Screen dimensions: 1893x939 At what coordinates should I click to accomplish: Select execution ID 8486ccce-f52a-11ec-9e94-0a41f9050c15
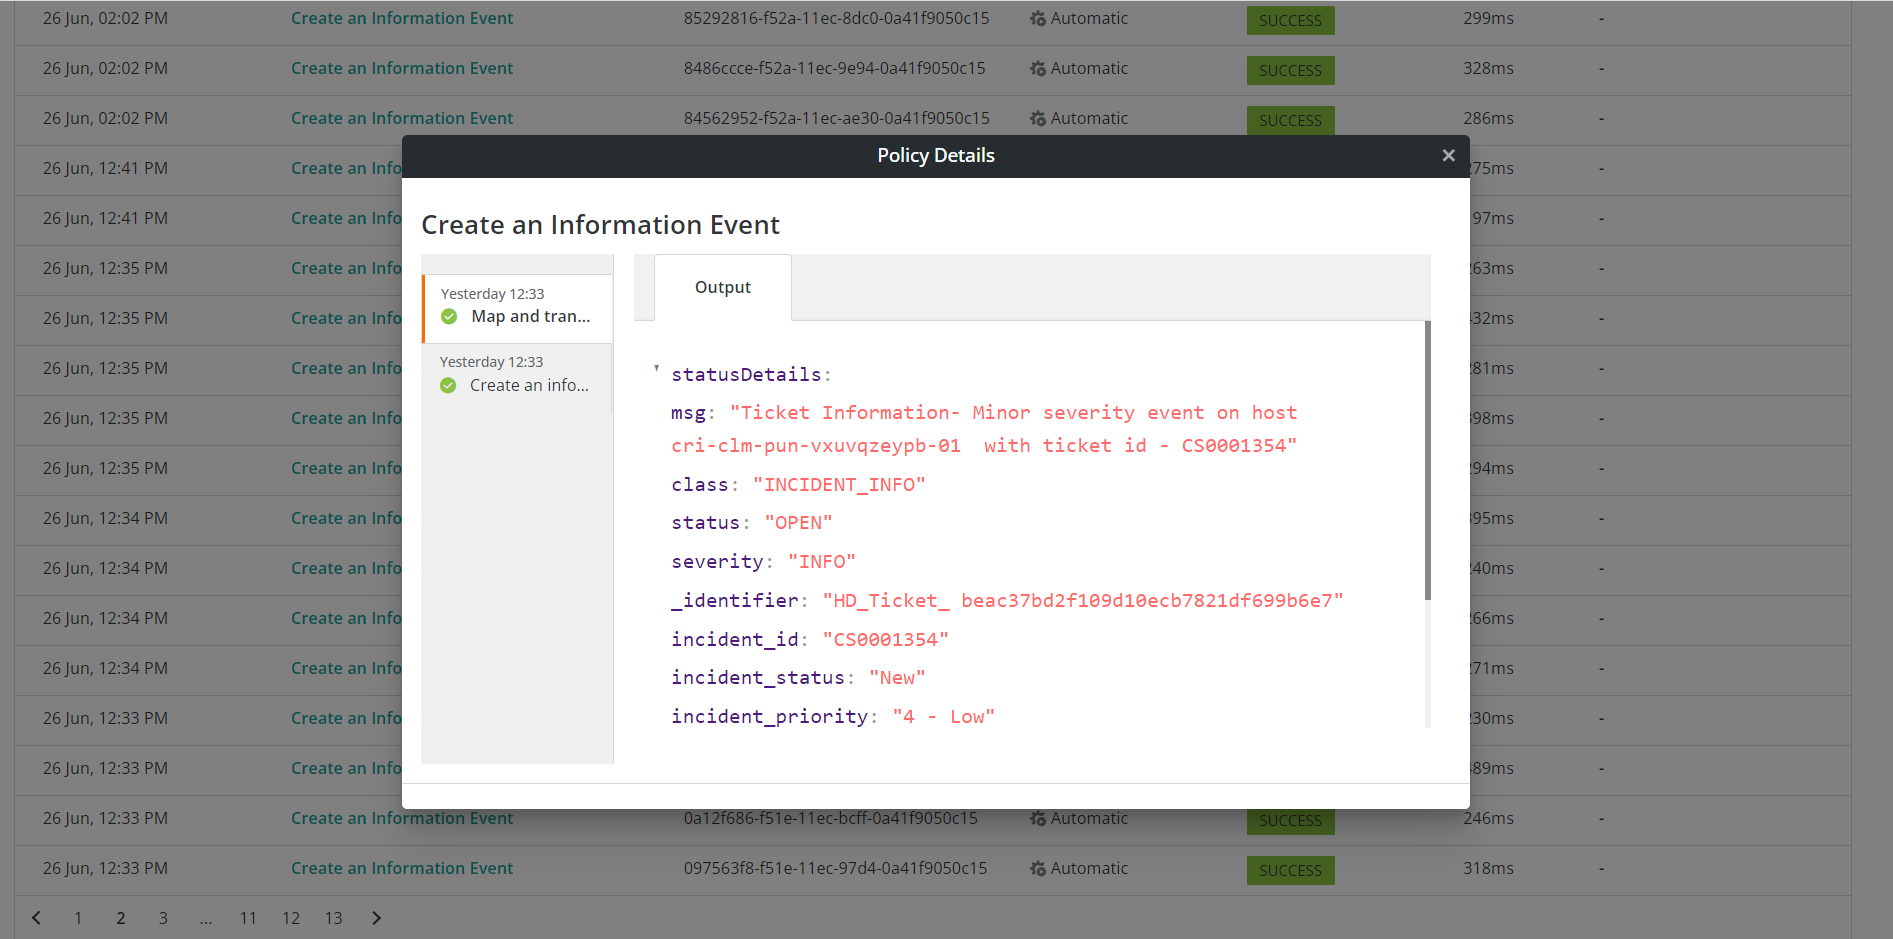(834, 68)
